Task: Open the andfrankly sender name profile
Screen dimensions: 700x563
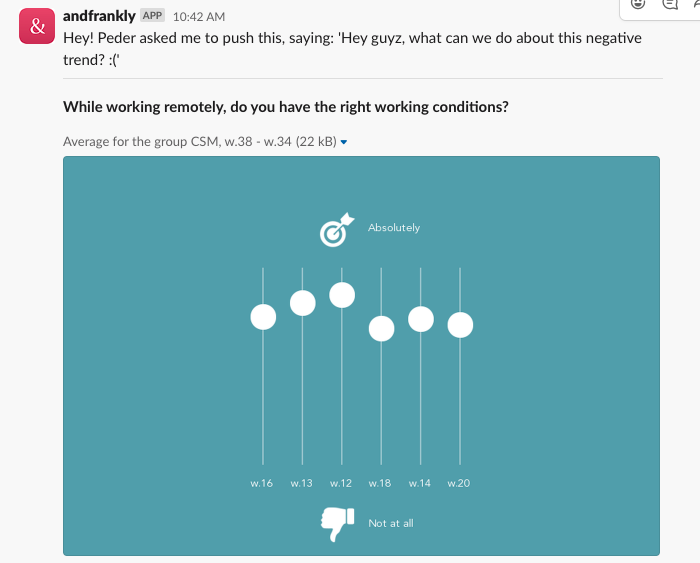Action: click(99, 16)
